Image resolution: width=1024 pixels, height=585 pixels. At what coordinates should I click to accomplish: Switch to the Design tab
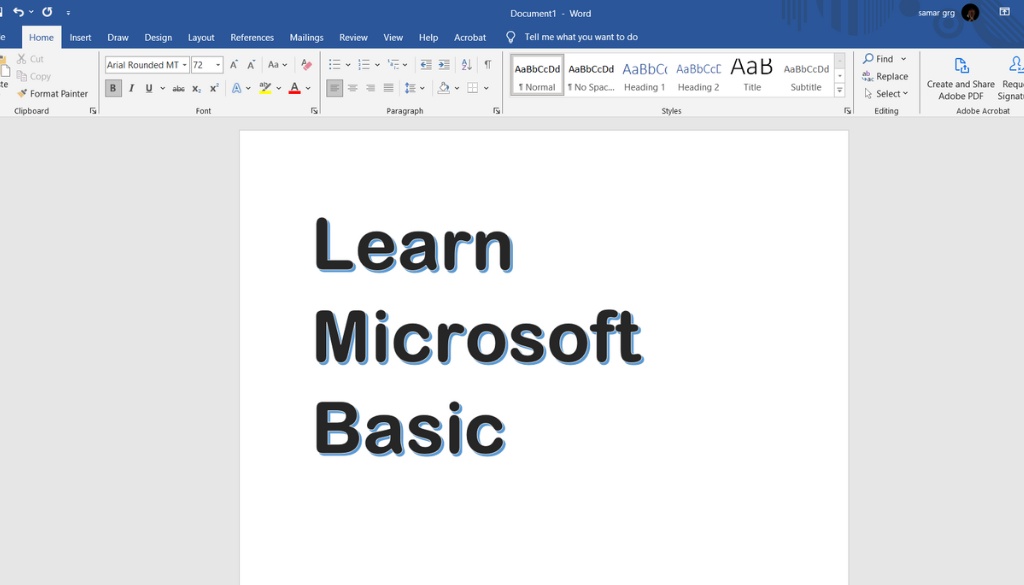[x=158, y=37]
